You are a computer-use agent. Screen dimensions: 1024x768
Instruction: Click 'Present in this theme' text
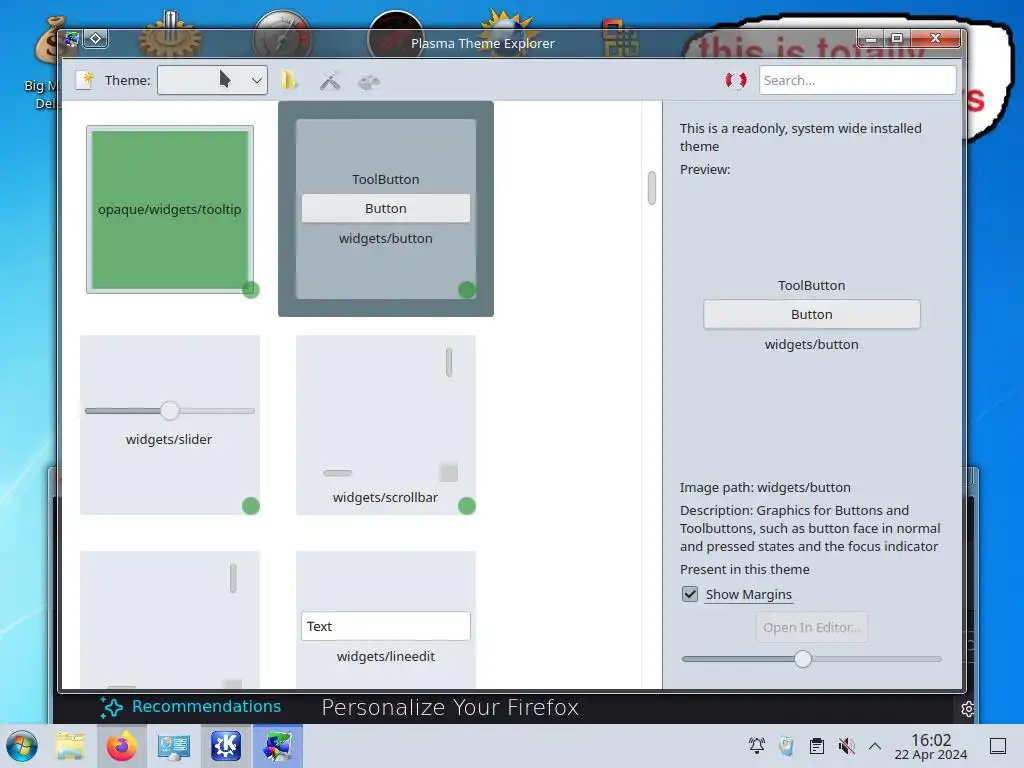tap(744, 569)
